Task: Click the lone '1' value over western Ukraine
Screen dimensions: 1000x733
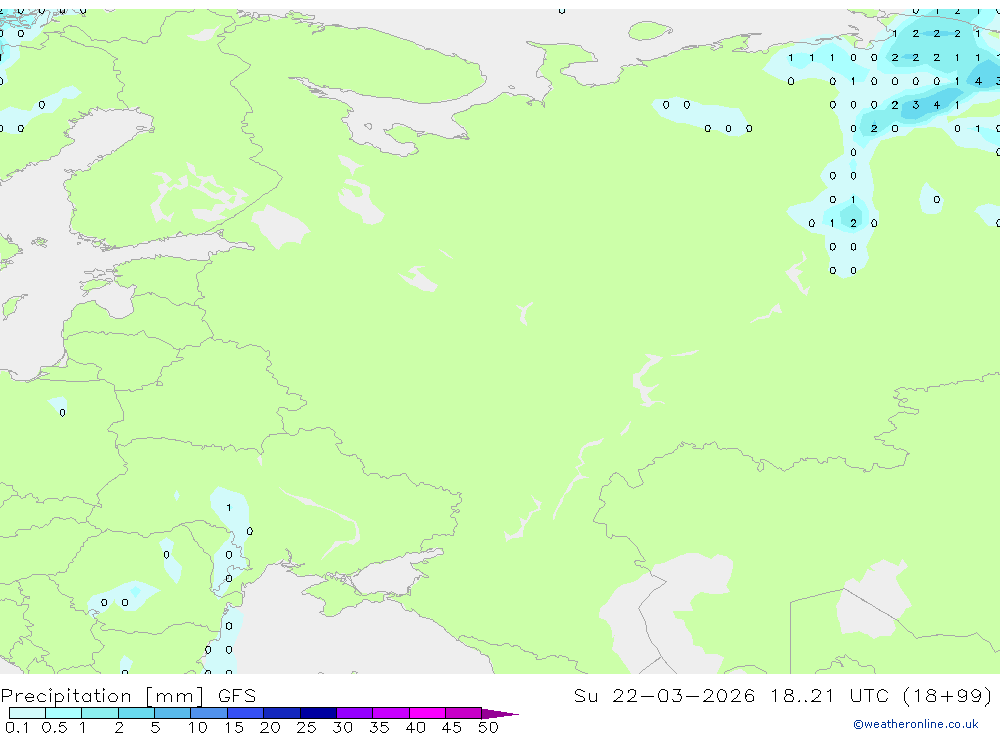Action: click(229, 508)
